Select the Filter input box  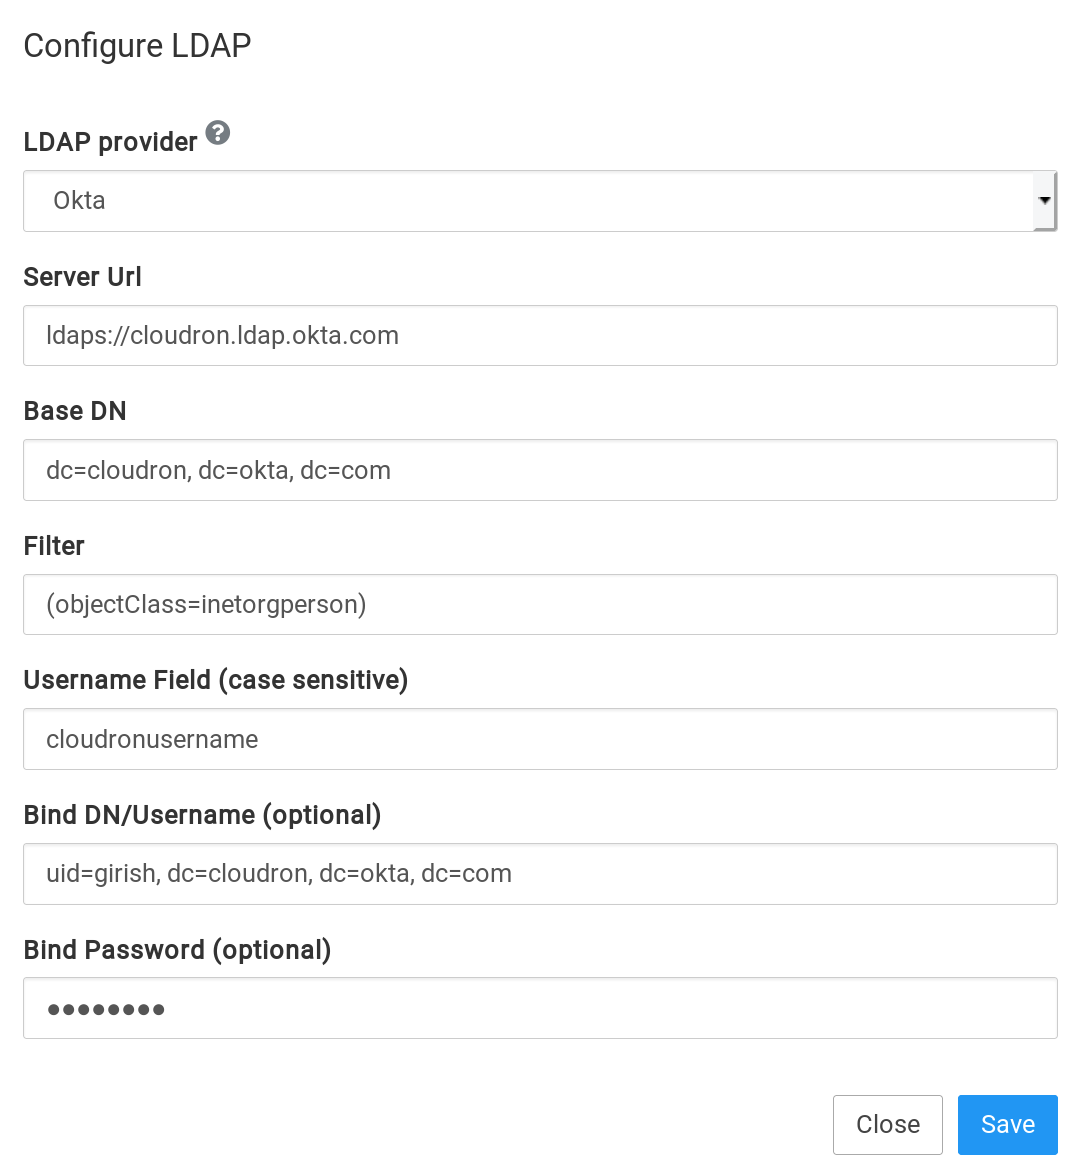click(x=540, y=605)
